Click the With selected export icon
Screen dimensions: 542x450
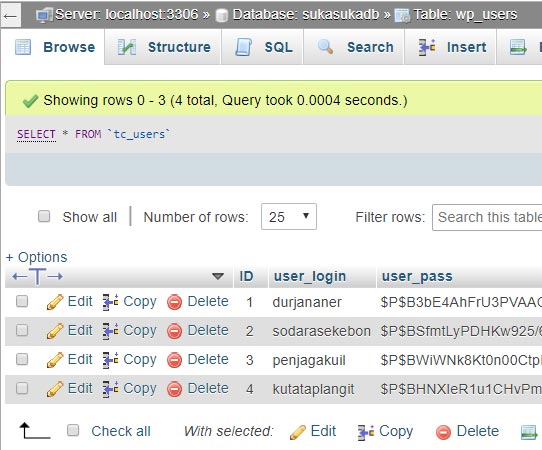[529, 432]
